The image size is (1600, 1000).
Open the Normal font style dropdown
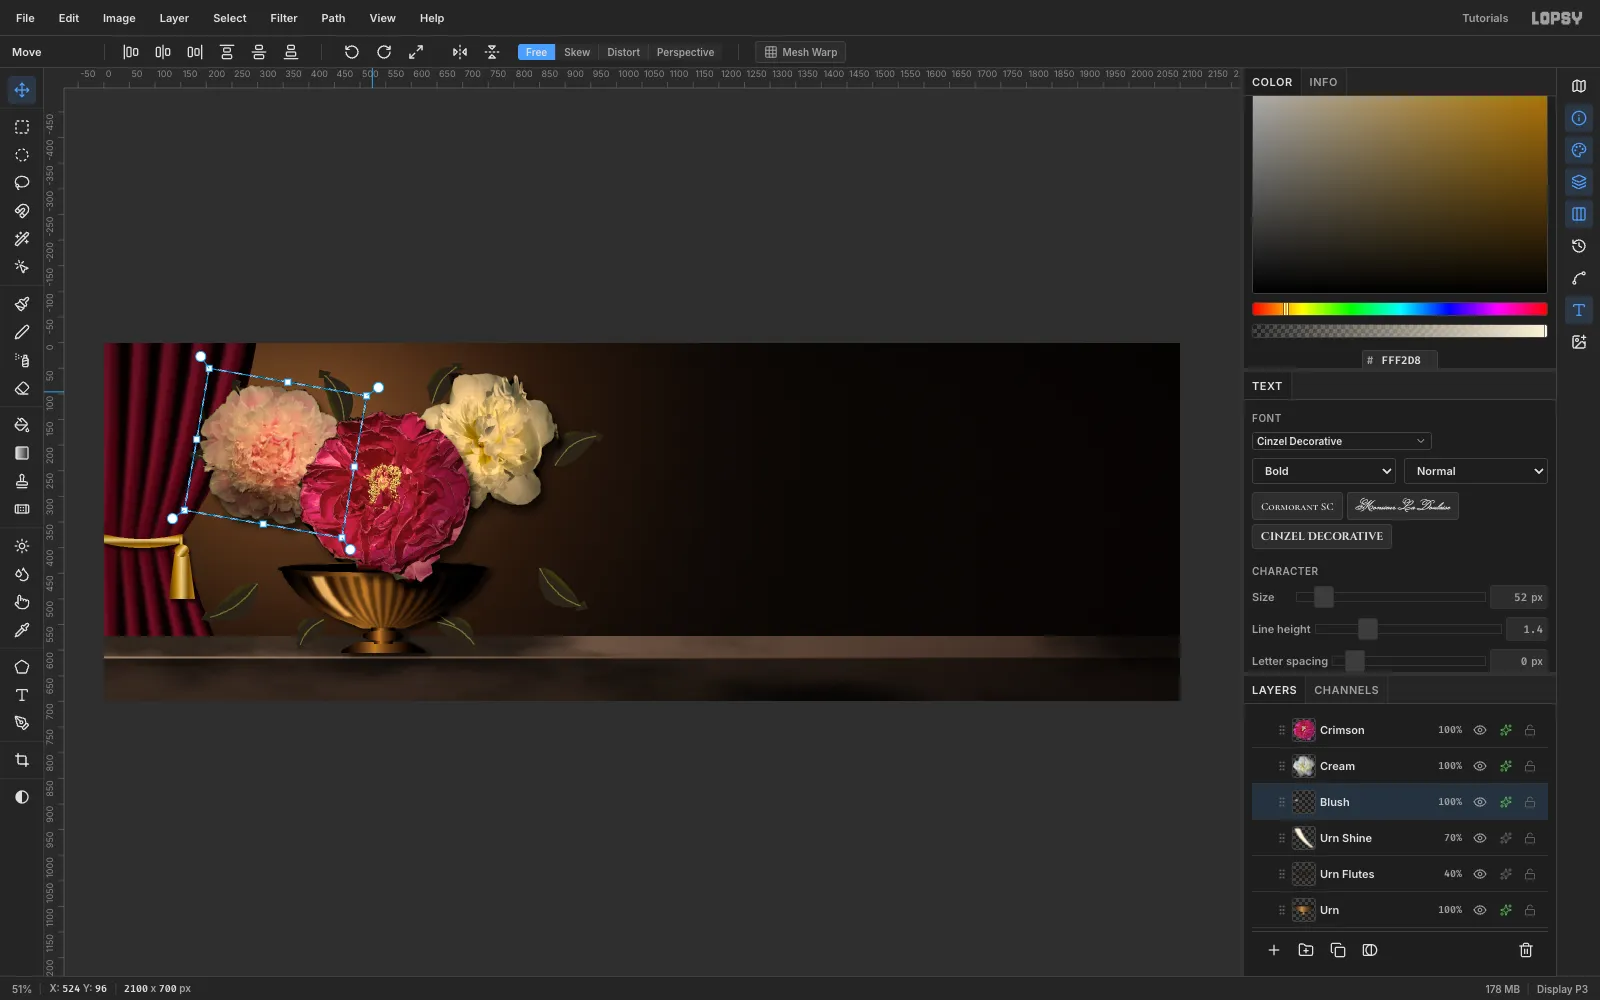coord(1475,471)
